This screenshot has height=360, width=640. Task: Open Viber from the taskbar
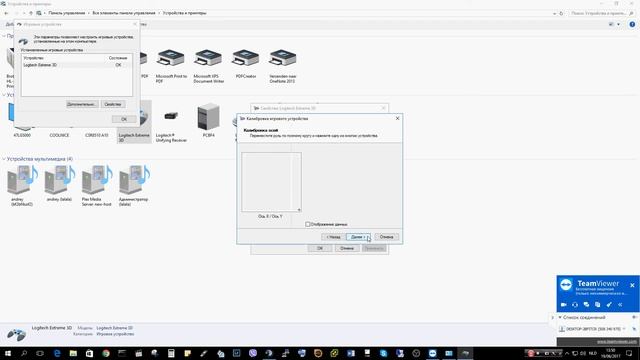(253, 353)
